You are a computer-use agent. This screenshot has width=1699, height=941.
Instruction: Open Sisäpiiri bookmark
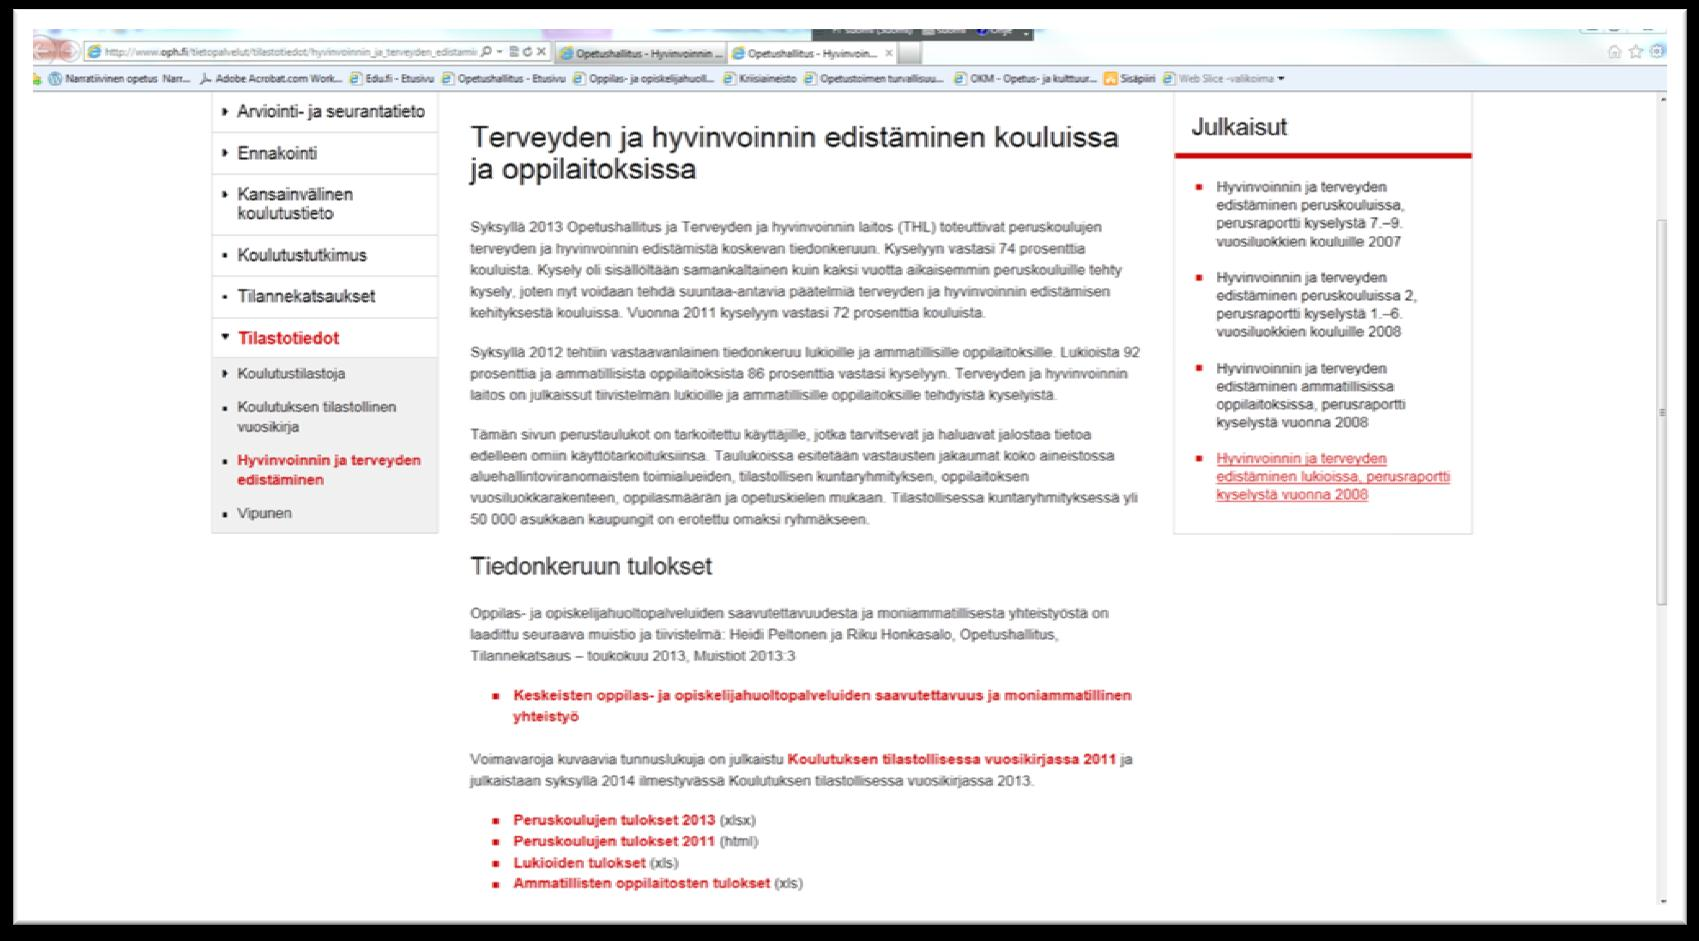point(1129,79)
